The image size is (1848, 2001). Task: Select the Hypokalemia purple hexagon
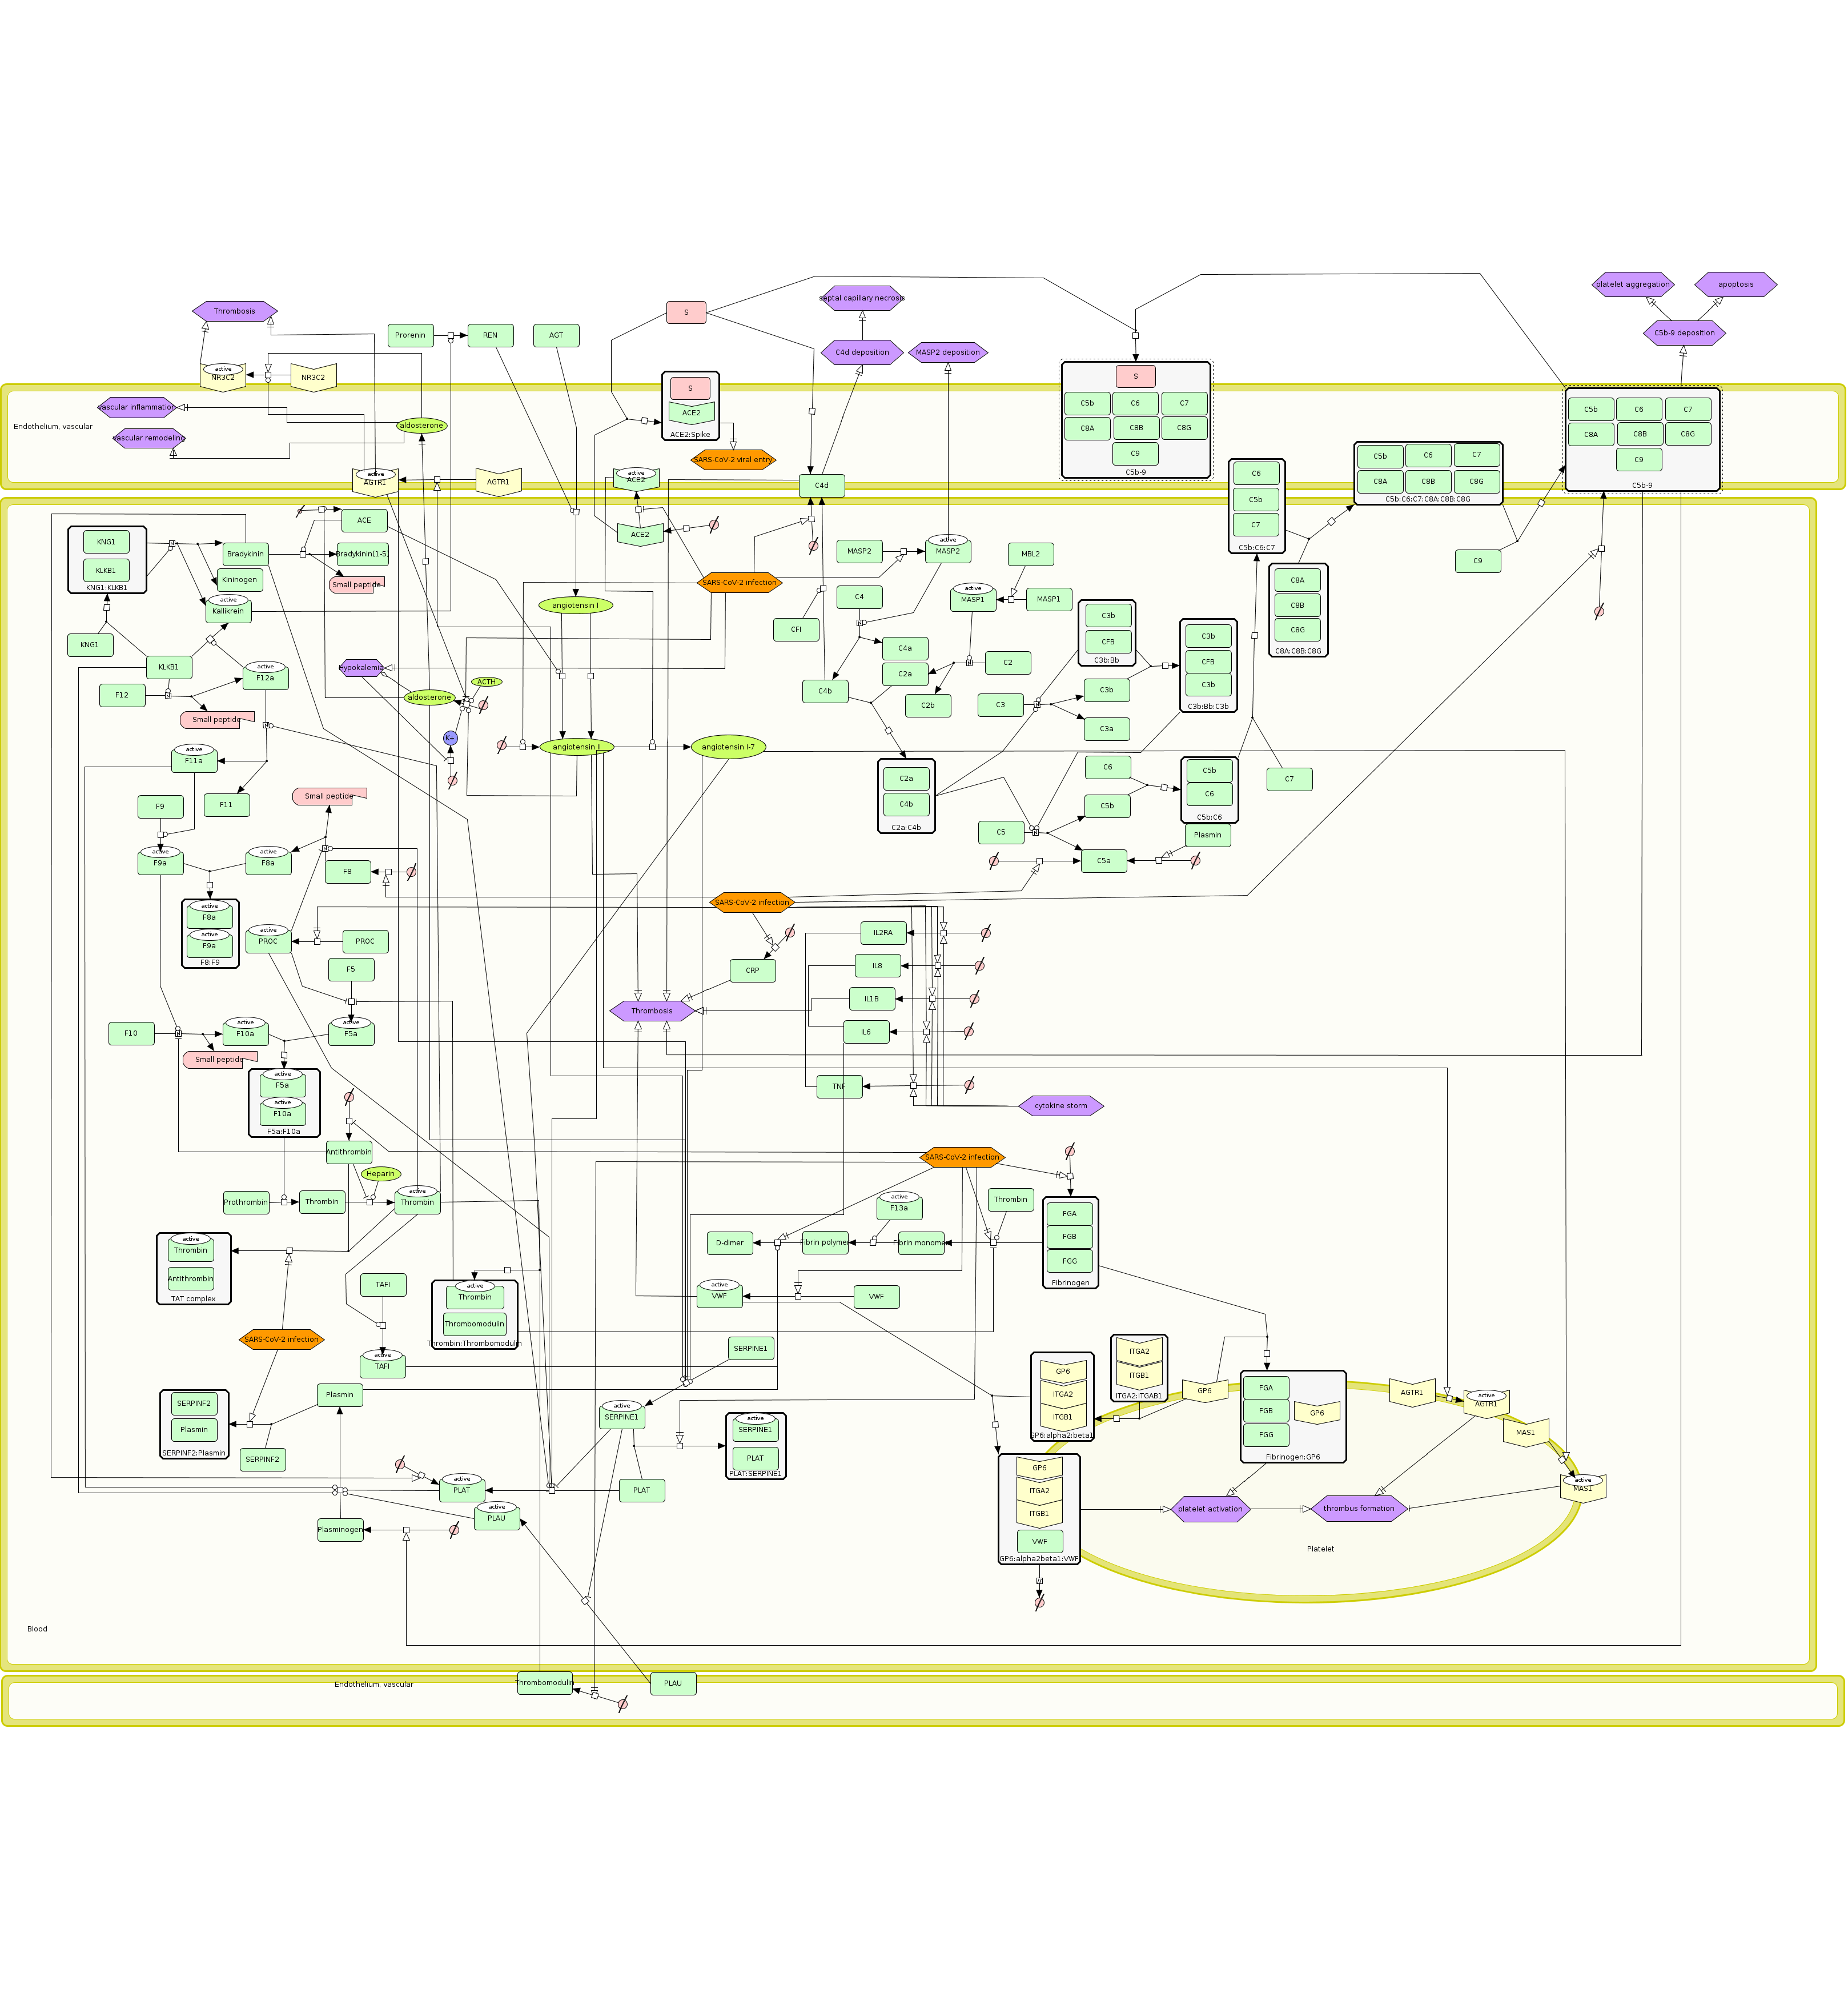pyautogui.click(x=361, y=668)
